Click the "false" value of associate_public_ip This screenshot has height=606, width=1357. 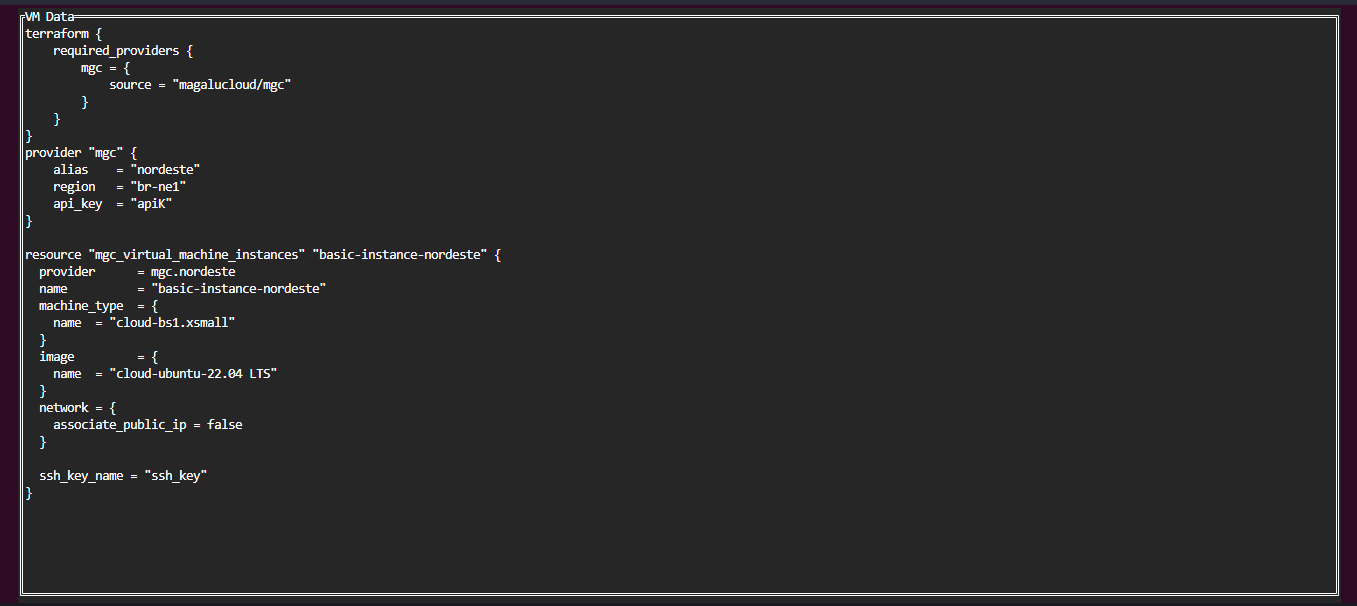(225, 424)
